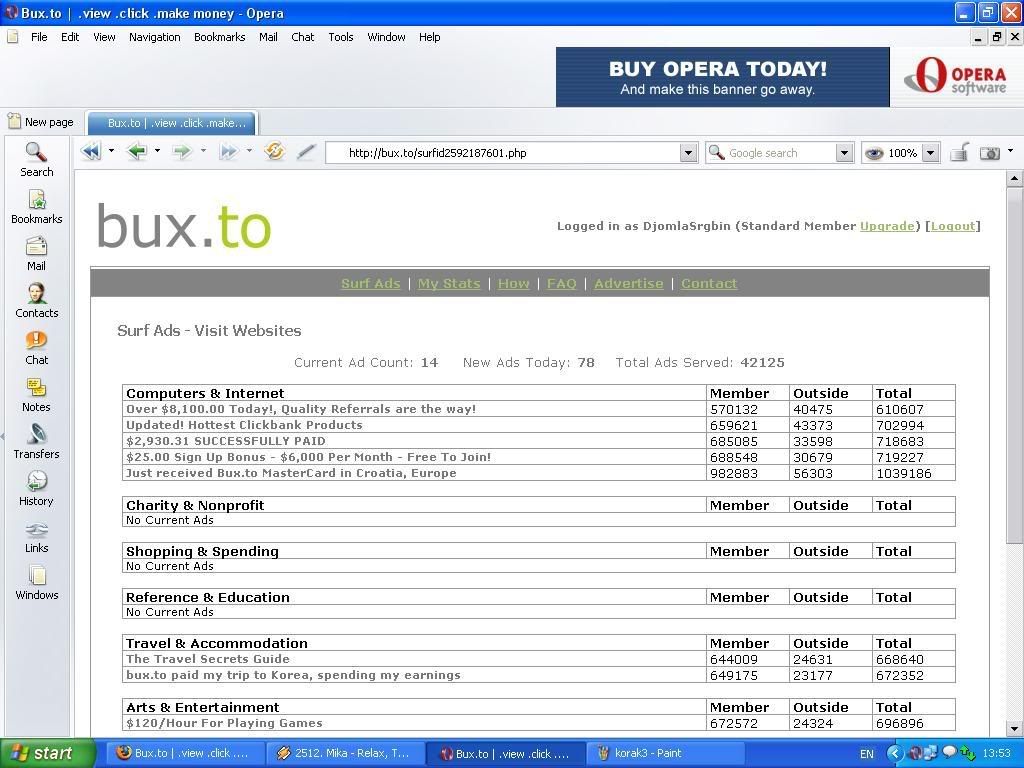This screenshot has width=1024, height=768.
Task: Open the FAQ link
Action: [x=562, y=283]
